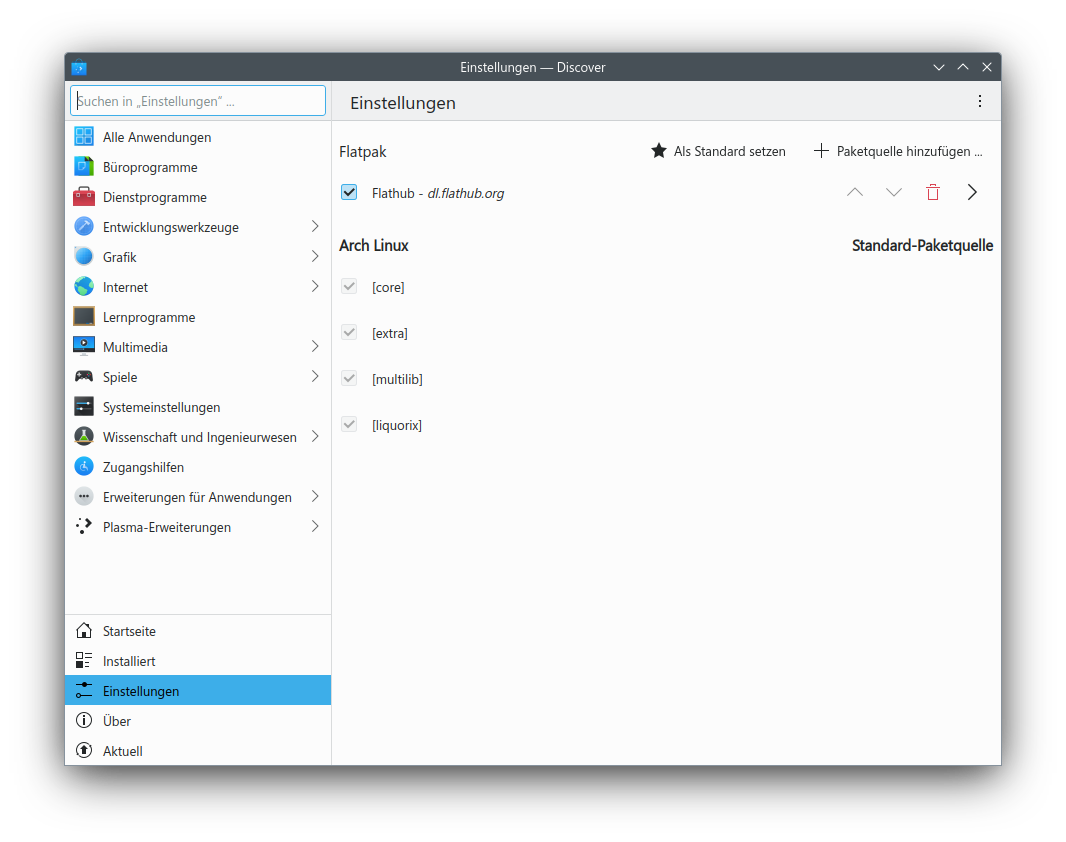Click the Installiert list icon
Viewport: 1066px width, 842px height.
(x=84, y=661)
